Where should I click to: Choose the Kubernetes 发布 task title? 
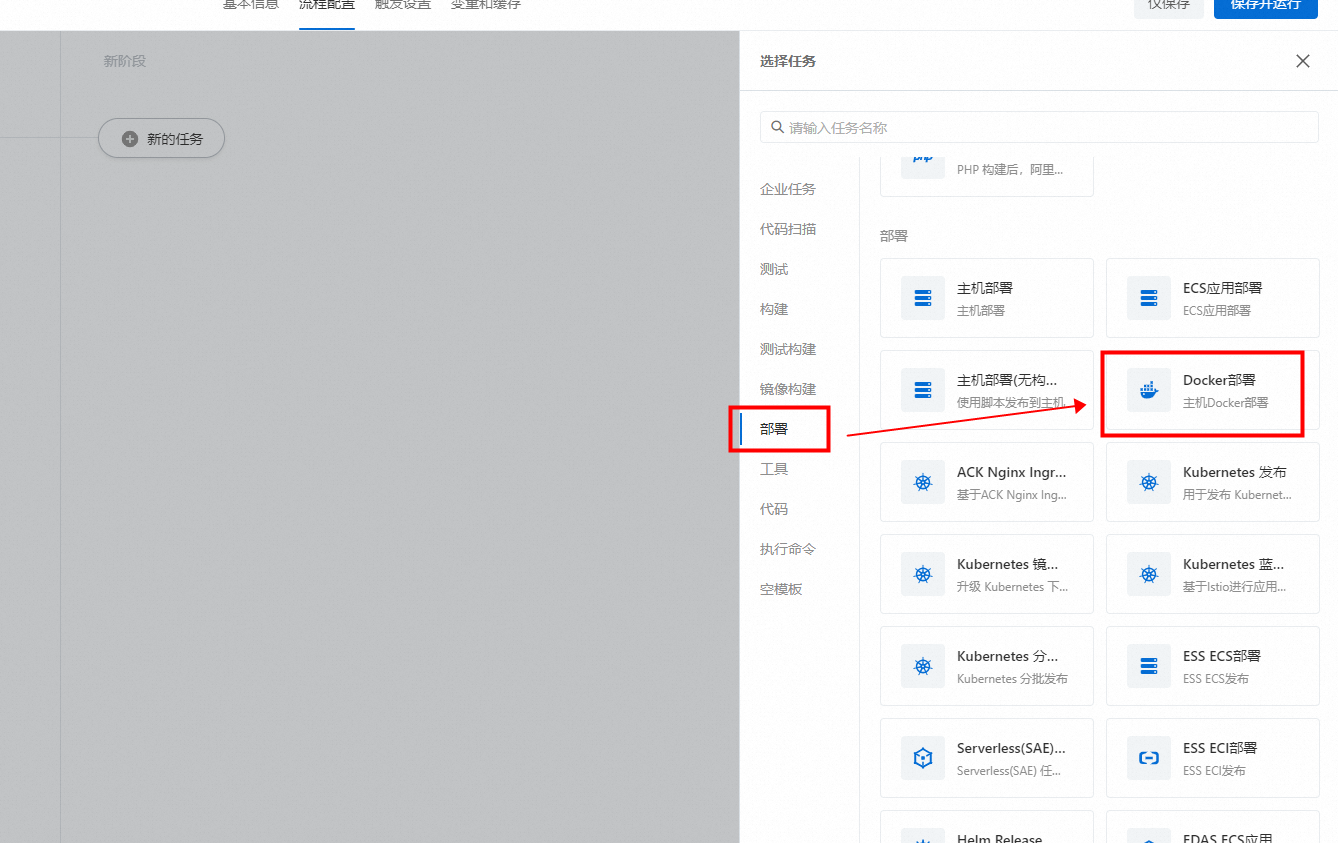pos(1234,472)
